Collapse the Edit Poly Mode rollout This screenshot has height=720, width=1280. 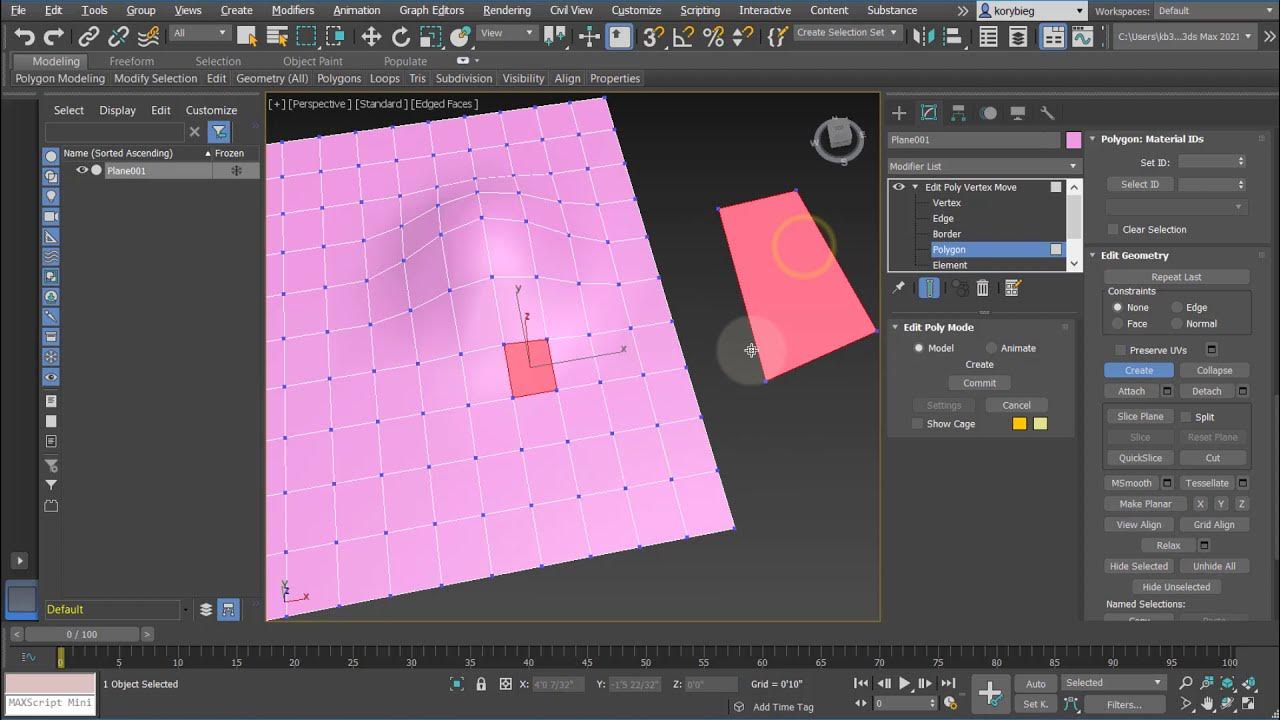(x=938, y=327)
